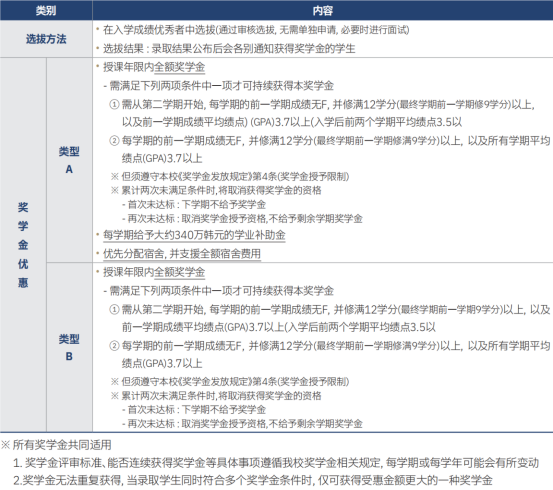
Task: Click footnote '2.奖学金无法重复获得'
Action: coord(253,480)
